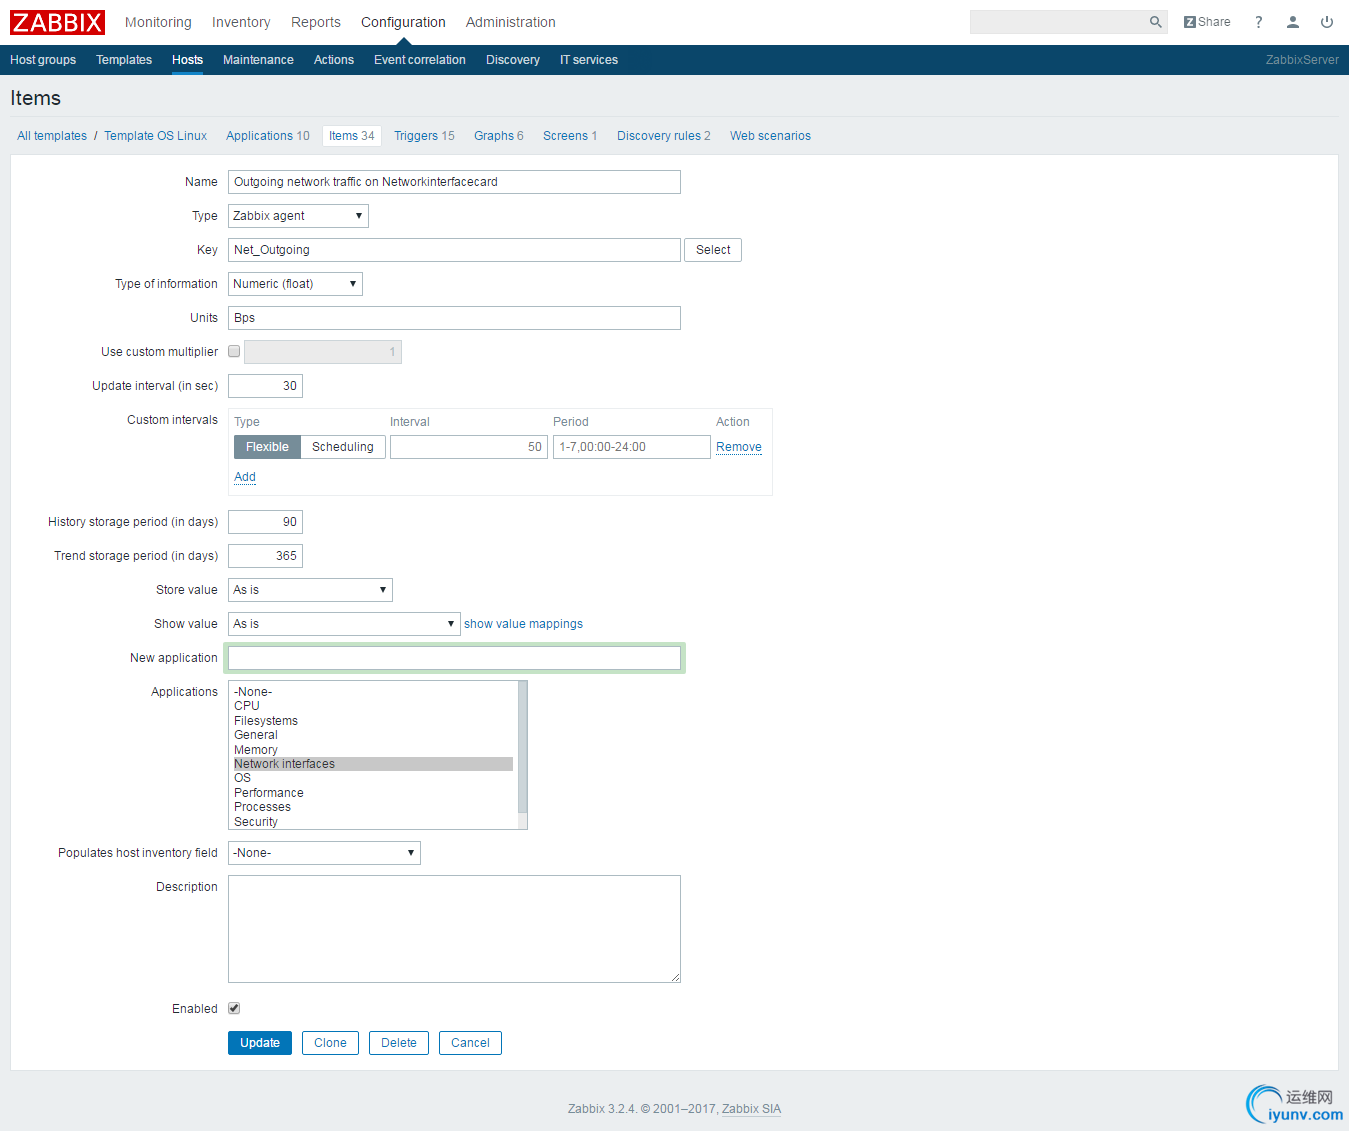Click the All templates breadcrumb link
Screen dimensions: 1349x1131
[x=52, y=136]
